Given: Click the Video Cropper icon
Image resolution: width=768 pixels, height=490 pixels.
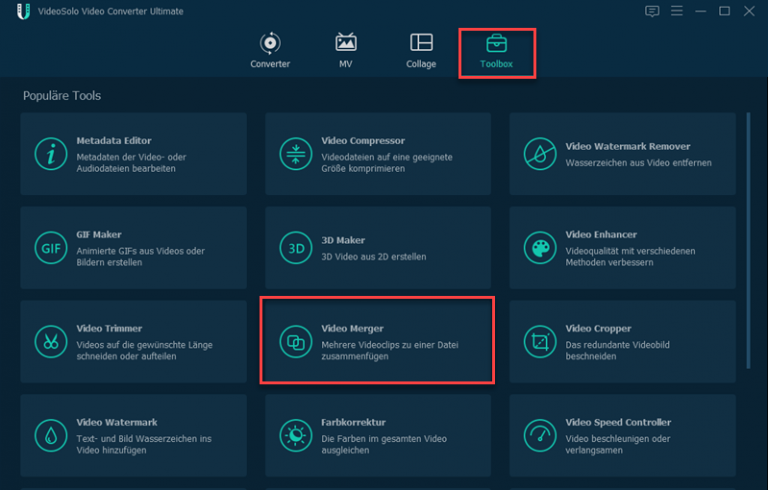Looking at the screenshot, I should point(540,342).
